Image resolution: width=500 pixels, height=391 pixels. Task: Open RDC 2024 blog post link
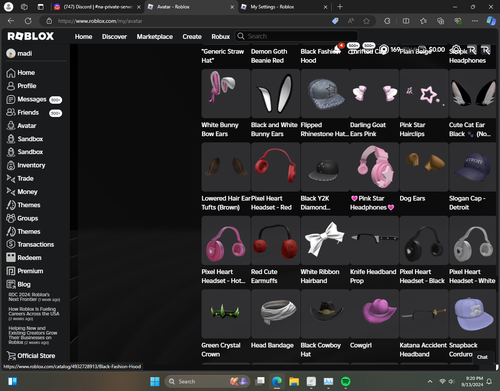tap(34, 297)
